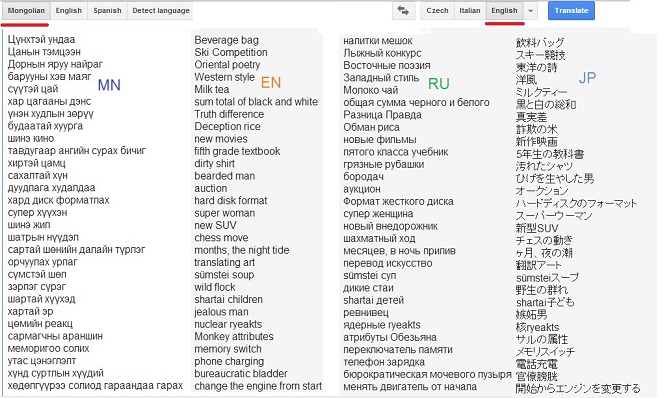Click Japanese line 'sümsteiスープ'
Image resolution: width=671 pixels, height=398 pixels.
pyautogui.click(x=547, y=278)
